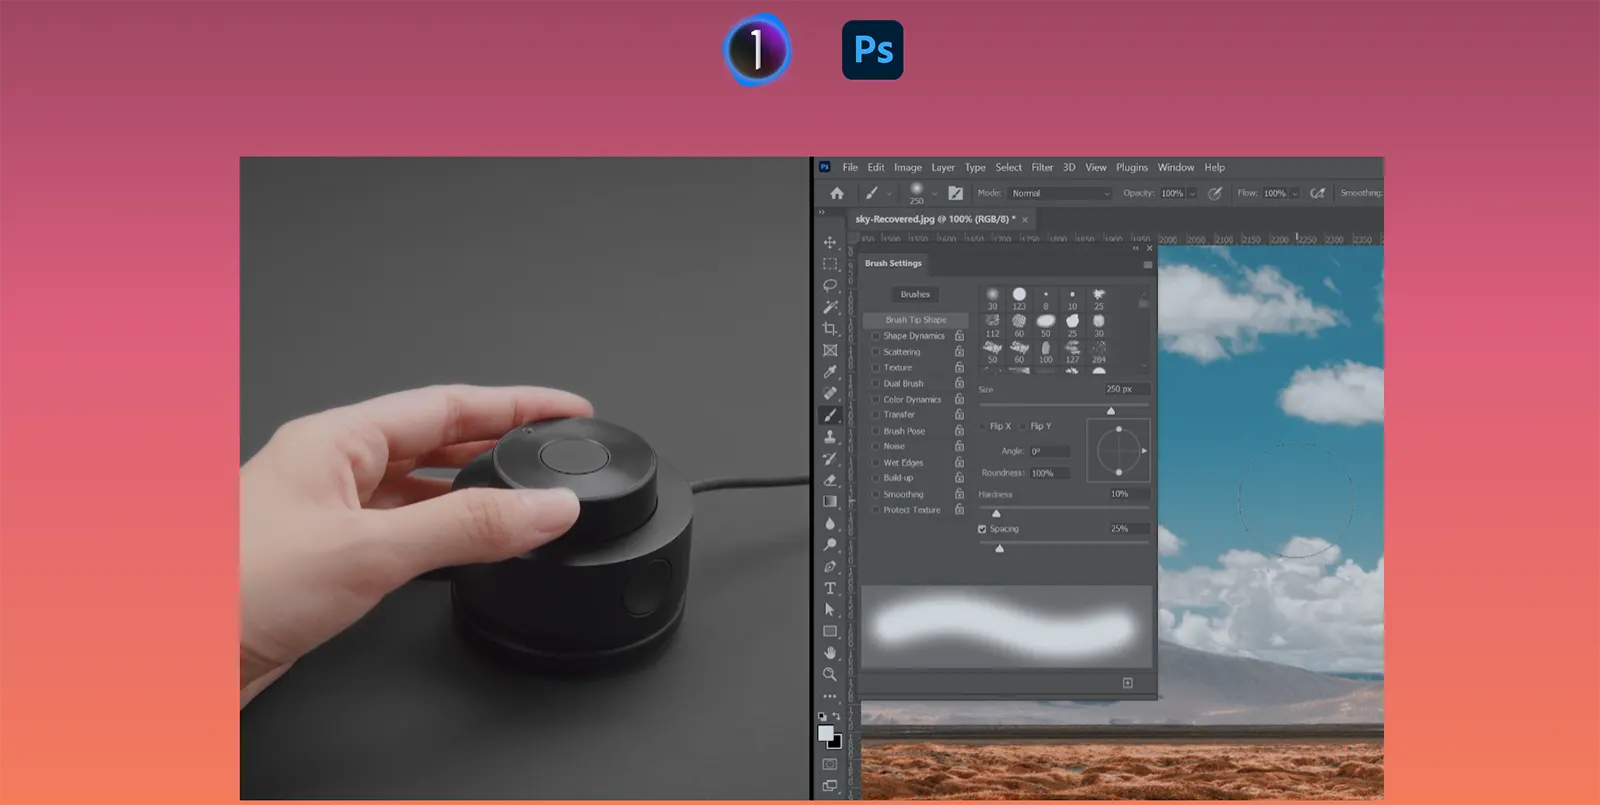Image resolution: width=1600 pixels, height=805 pixels.
Task: Open the Flow slider dropdown arrow
Action: 1294,193
